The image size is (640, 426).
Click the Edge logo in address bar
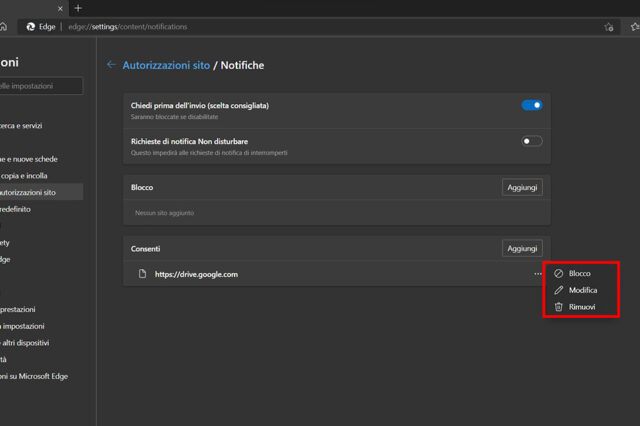point(32,26)
